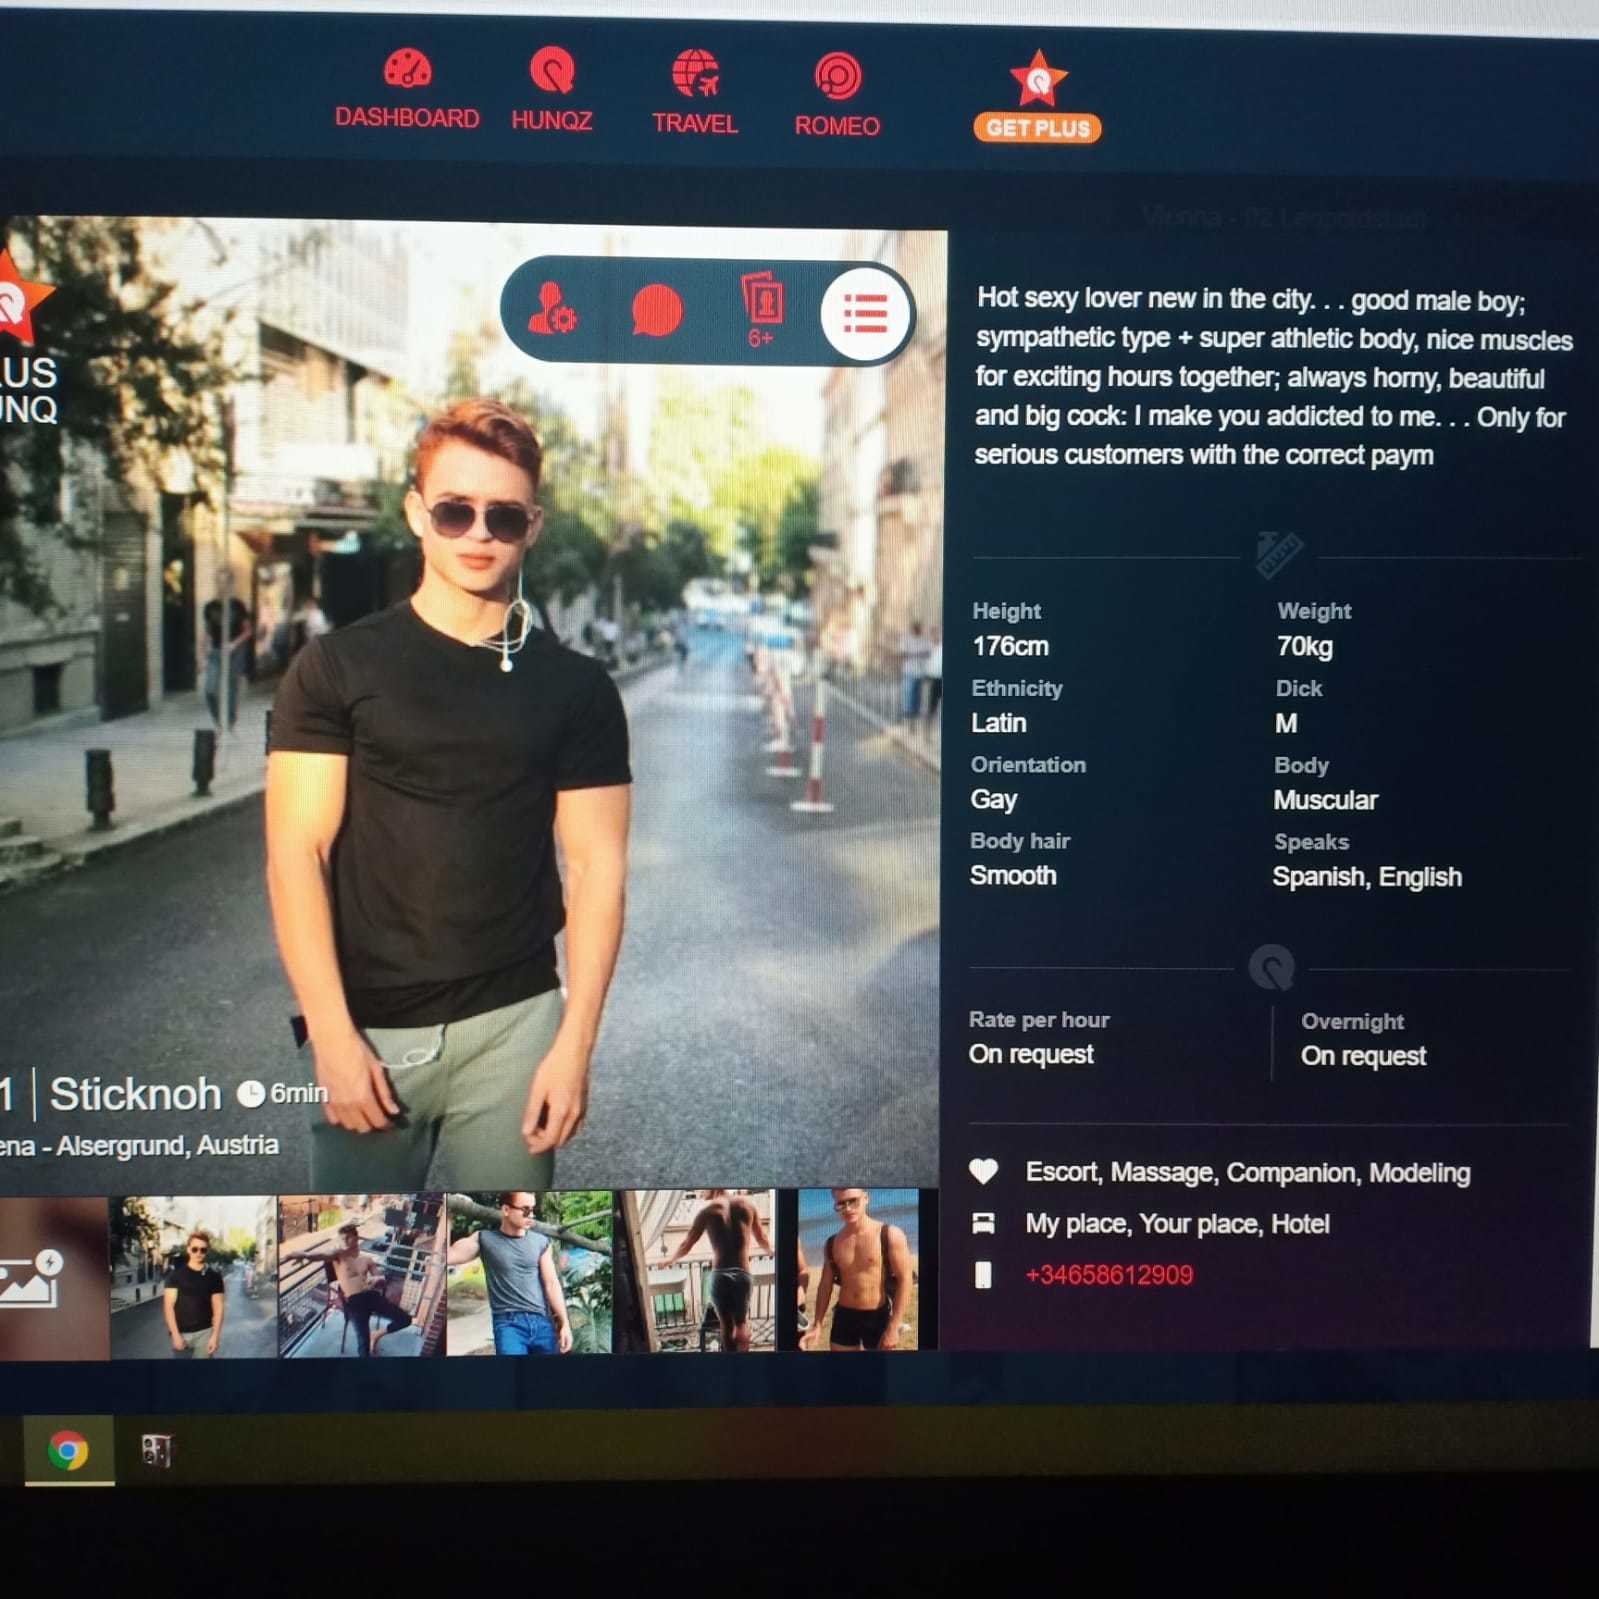
Task: Go to the Hunqz section
Action: click(x=551, y=72)
